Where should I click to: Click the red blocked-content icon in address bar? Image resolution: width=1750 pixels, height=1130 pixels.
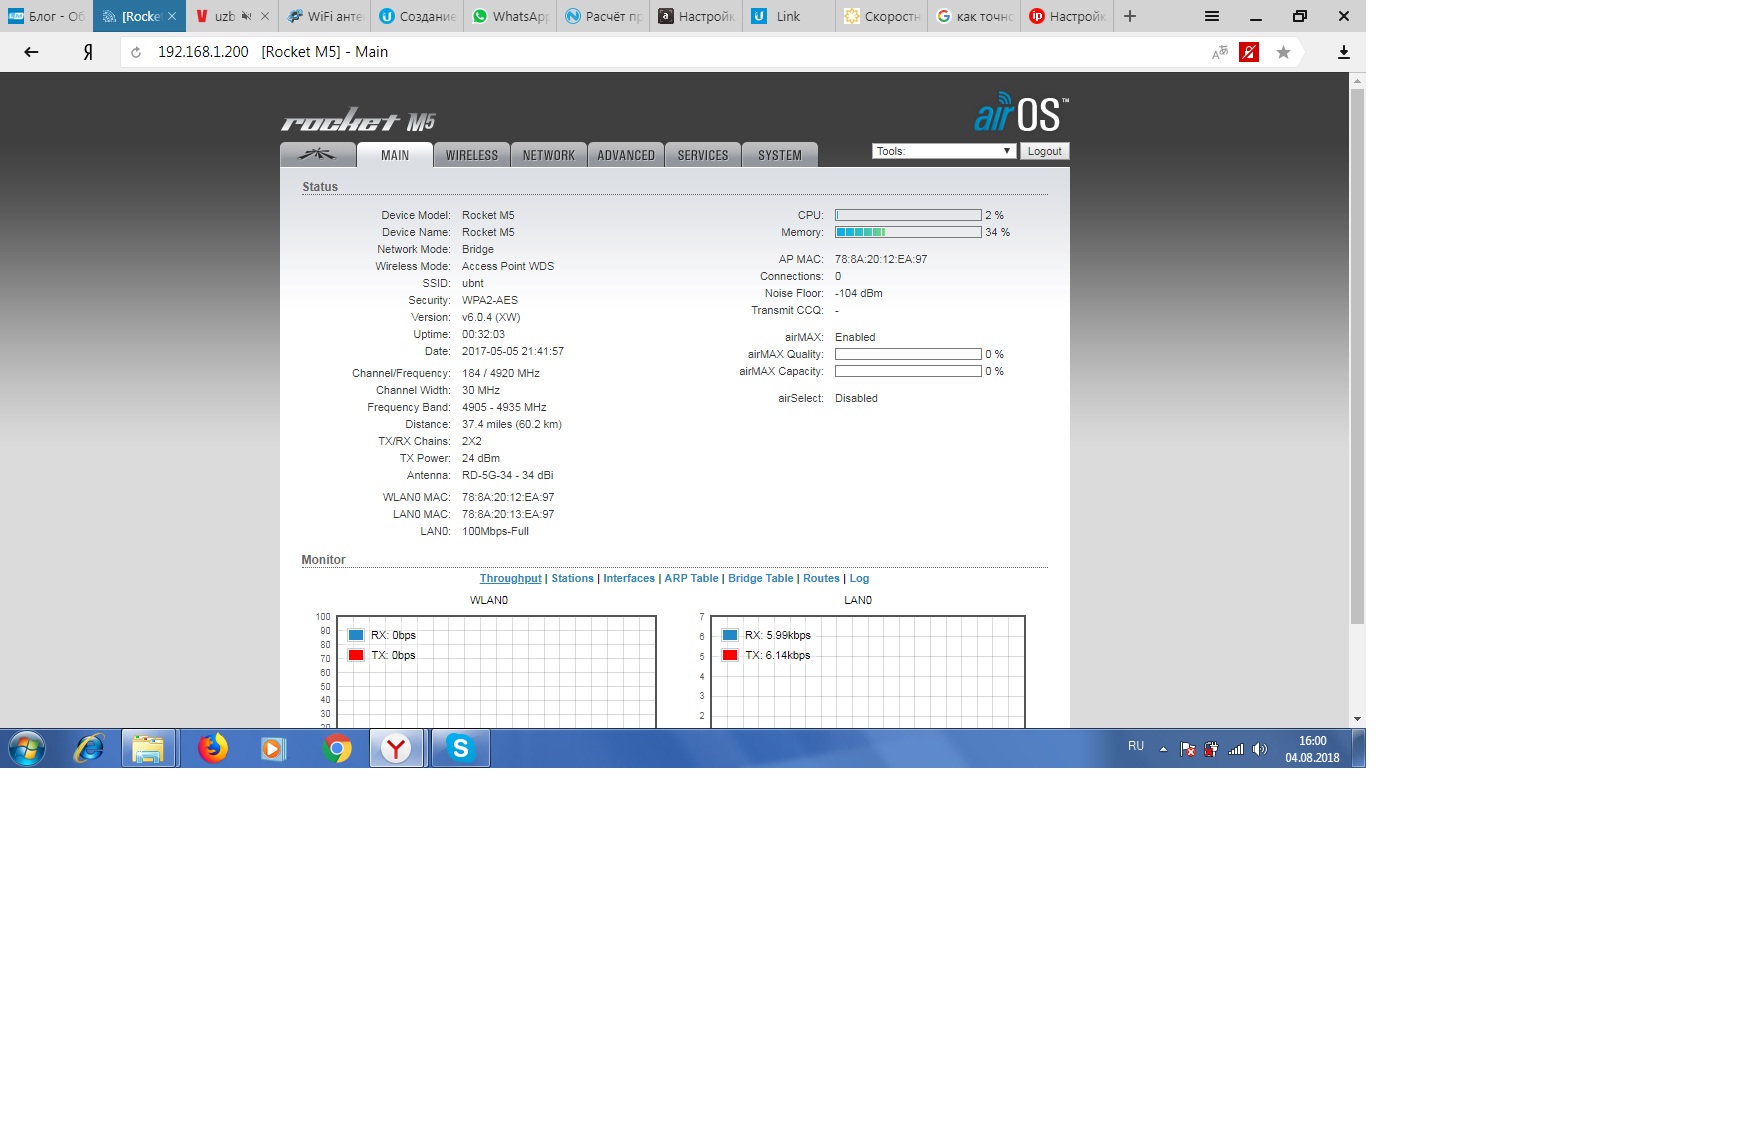pos(1248,52)
